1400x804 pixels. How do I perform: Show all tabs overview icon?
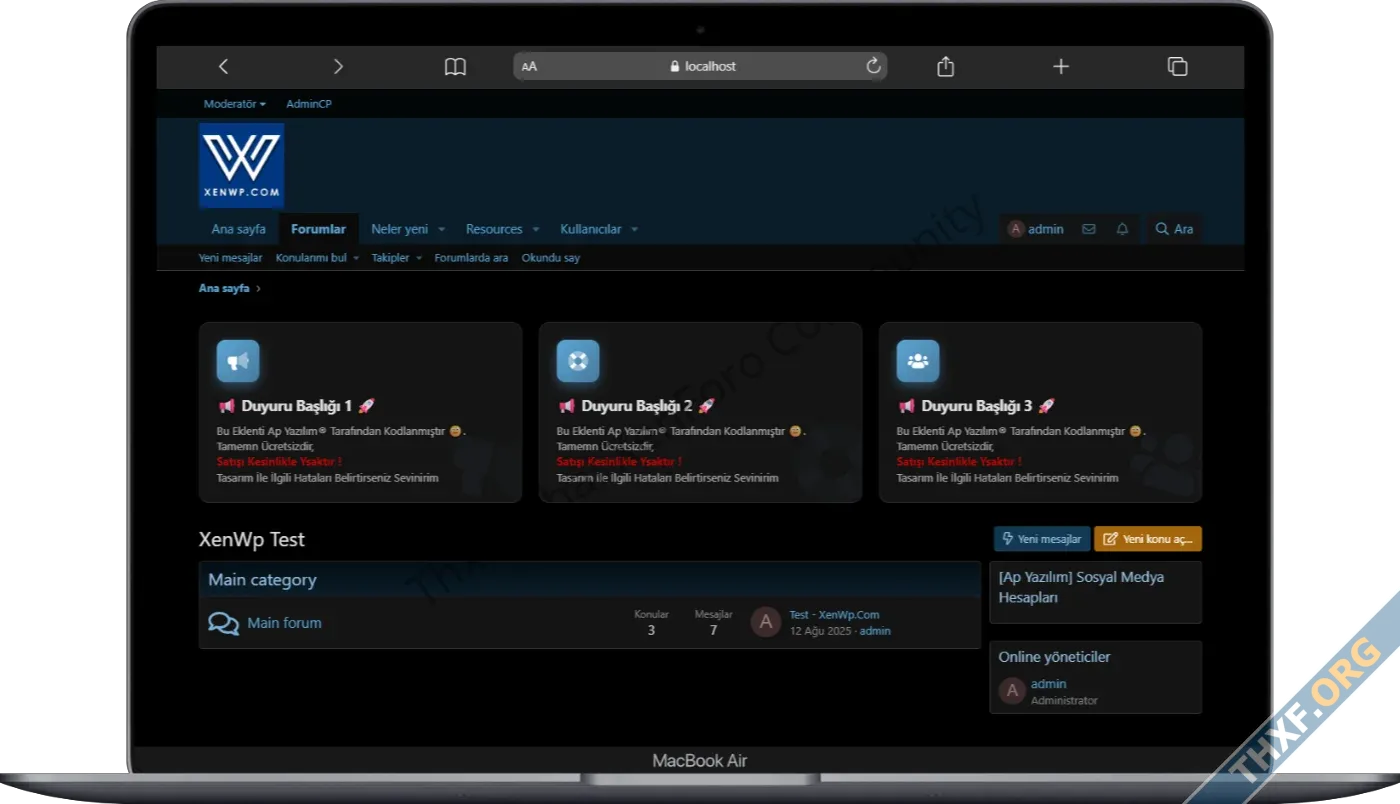(1177, 66)
